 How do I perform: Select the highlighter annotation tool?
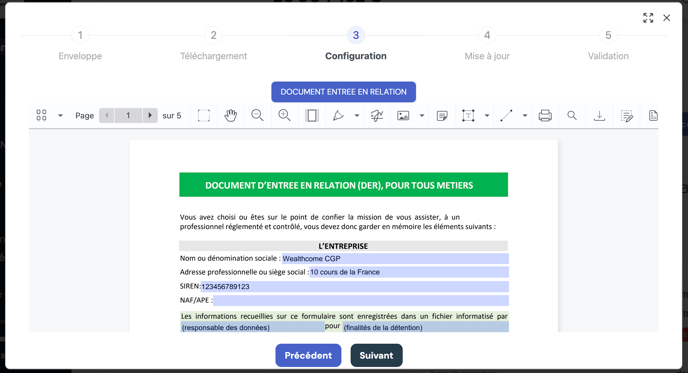pyautogui.click(x=338, y=115)
